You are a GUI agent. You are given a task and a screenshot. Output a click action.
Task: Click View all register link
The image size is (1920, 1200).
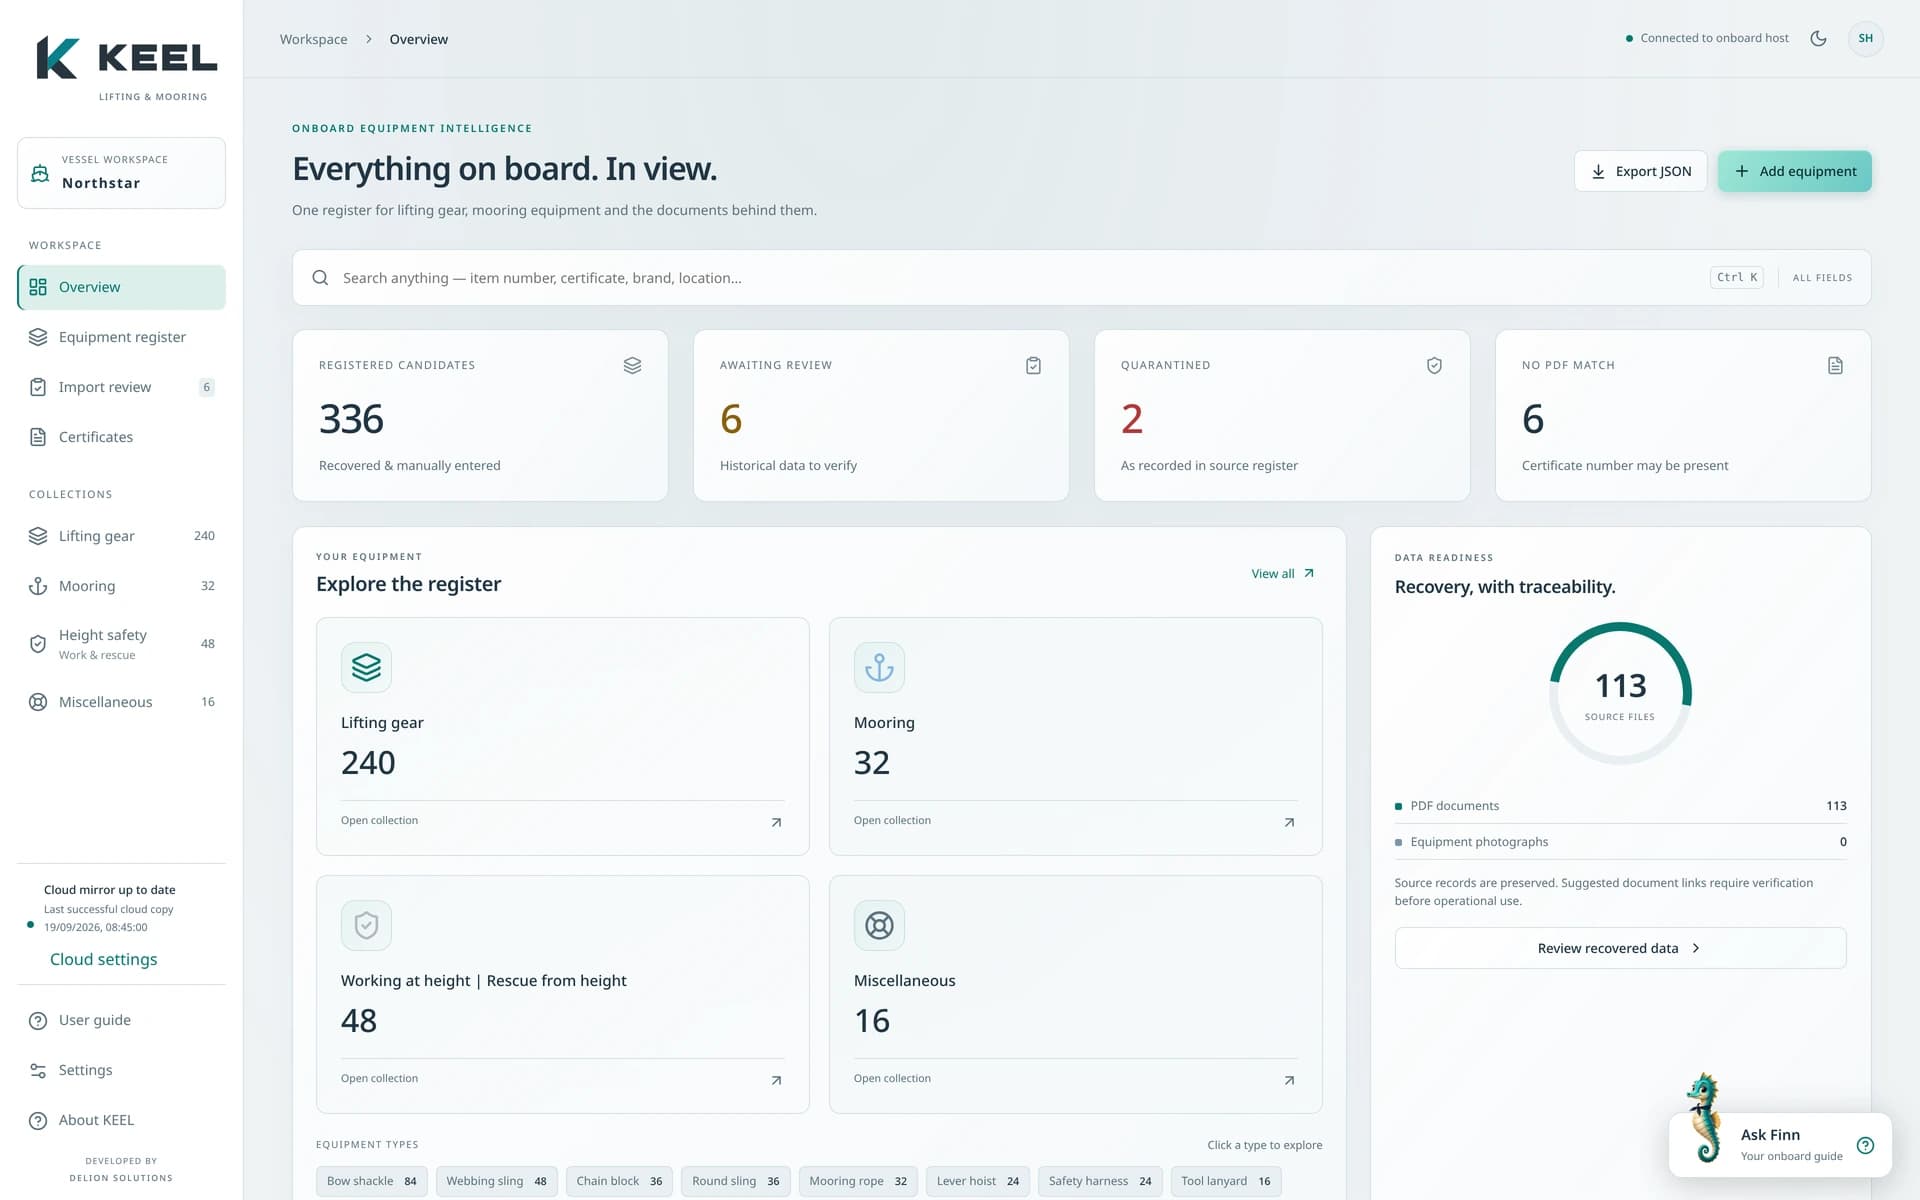pos(1283,574)
